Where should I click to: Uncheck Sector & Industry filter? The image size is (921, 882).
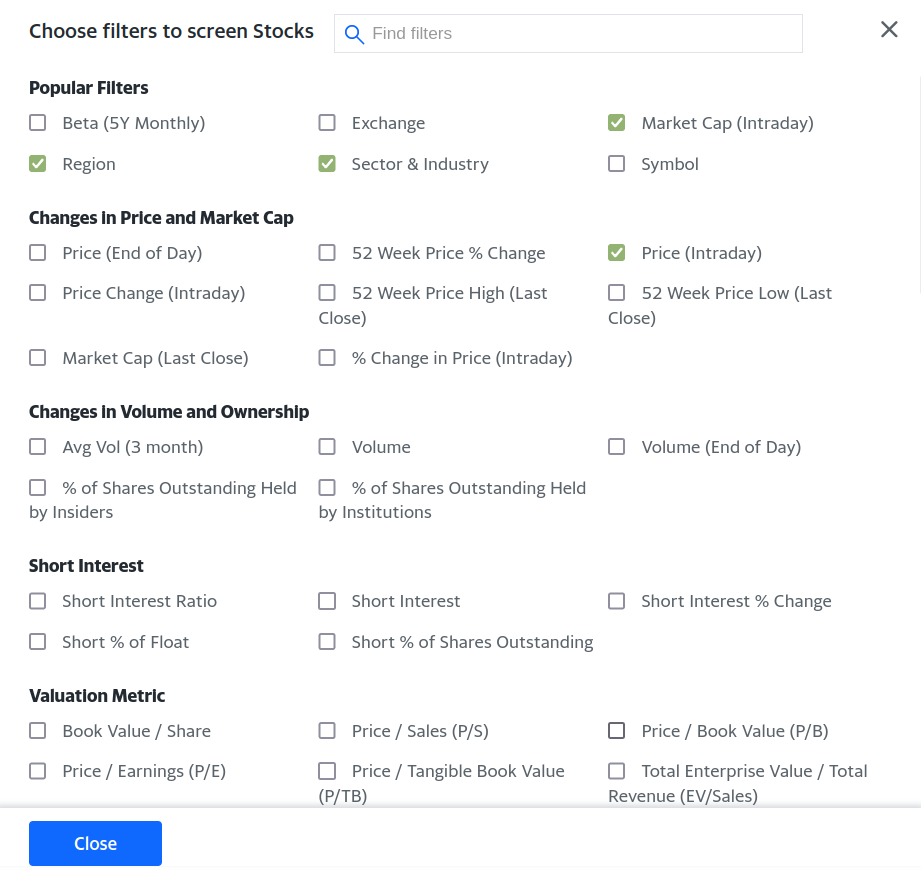tap(327, 164)
